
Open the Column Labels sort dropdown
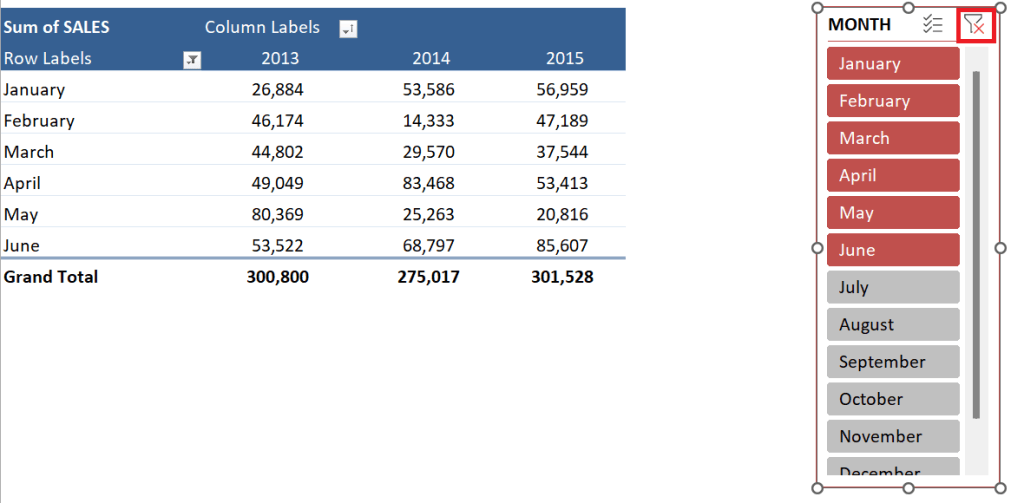[348, 29]
